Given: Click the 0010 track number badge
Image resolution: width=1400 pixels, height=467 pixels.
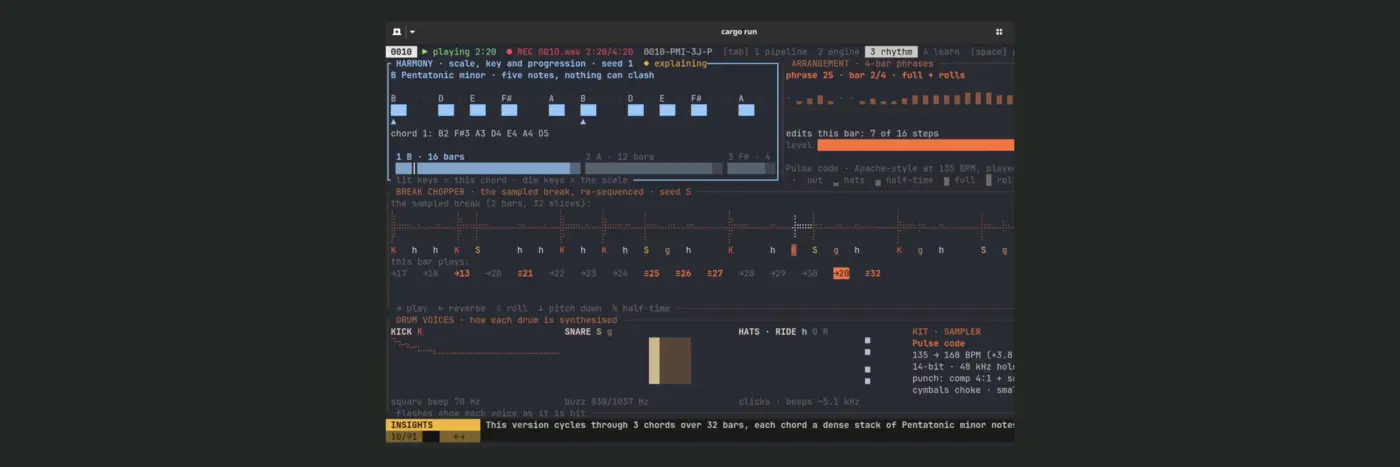Looking at the screenshot, I should coord(401,51).
